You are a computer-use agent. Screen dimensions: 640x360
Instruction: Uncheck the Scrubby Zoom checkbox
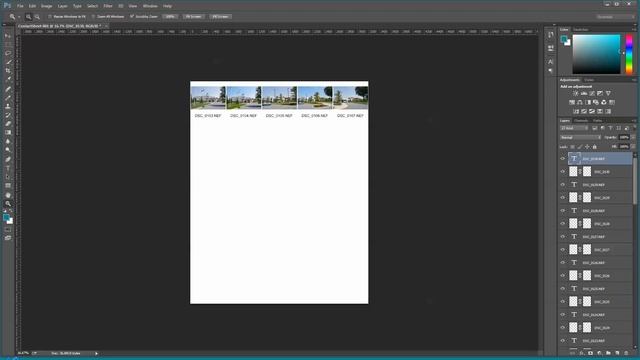[132, 17]
